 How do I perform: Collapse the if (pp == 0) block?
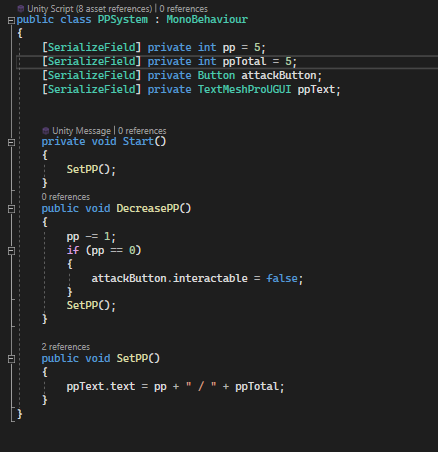tap(11, 251)
